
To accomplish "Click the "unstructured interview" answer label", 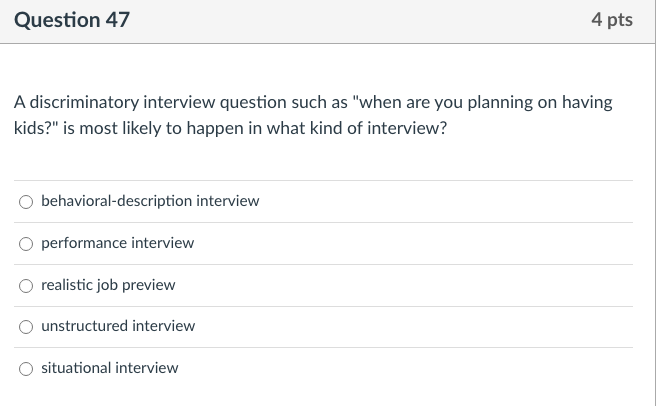I will coord(118,326).
